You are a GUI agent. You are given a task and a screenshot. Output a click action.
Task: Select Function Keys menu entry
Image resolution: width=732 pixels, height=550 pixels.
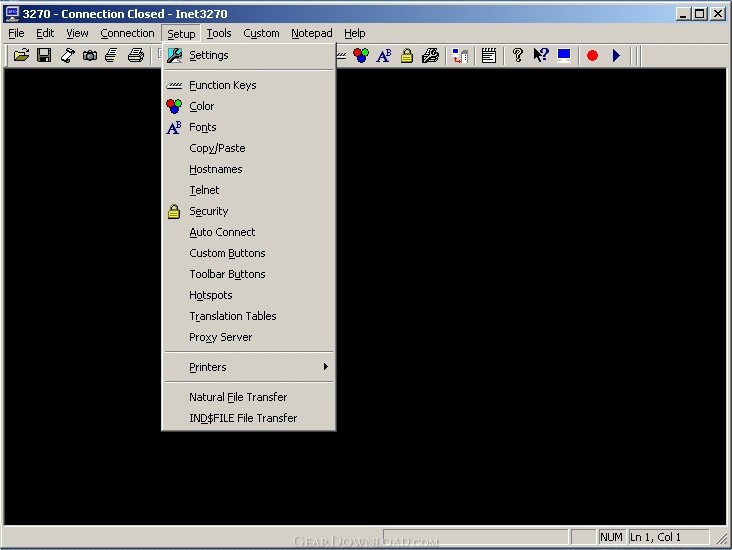(249, 85)
